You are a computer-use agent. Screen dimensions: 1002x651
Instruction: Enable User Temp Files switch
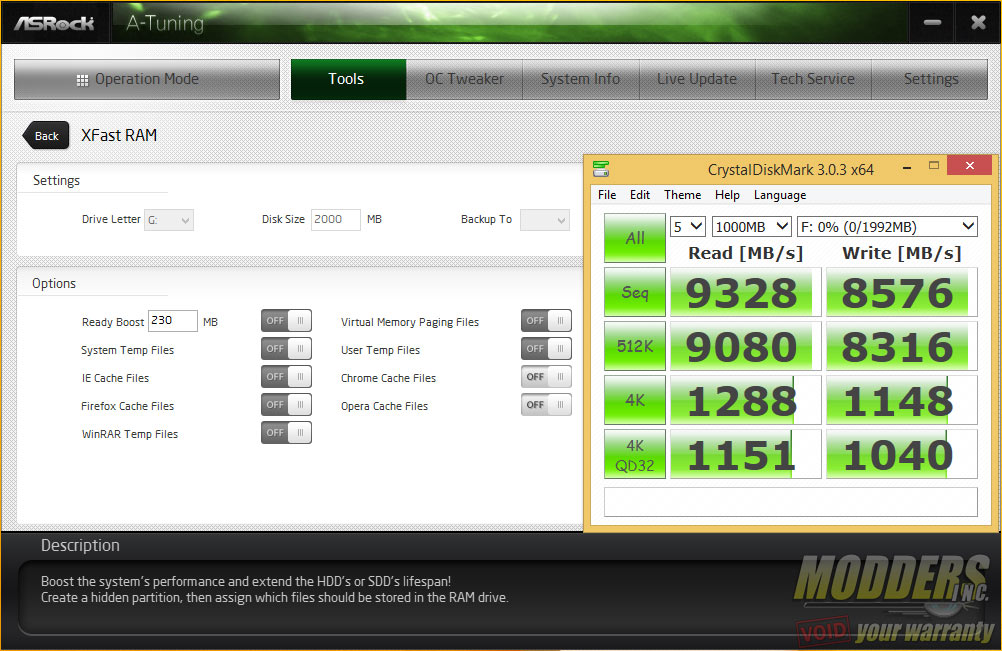pos(546,349)
